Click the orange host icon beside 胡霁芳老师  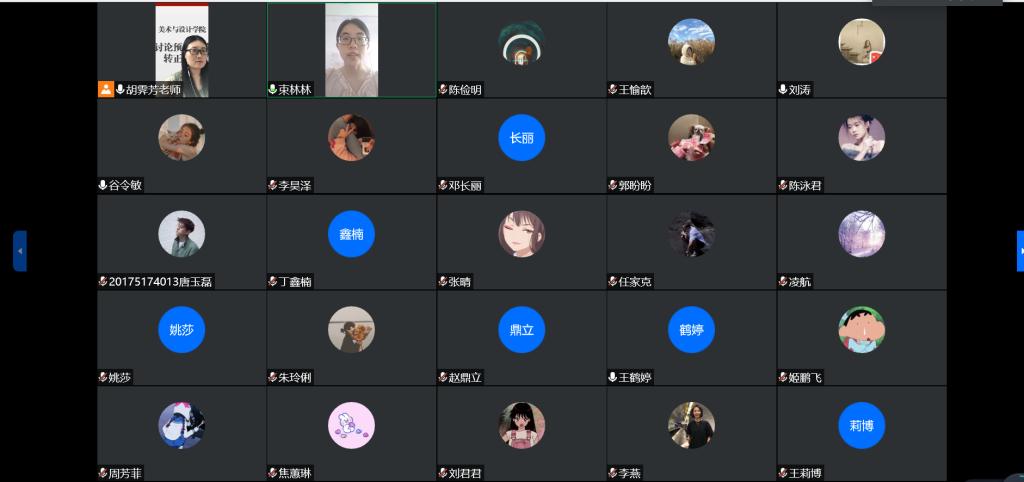(106, 89)
